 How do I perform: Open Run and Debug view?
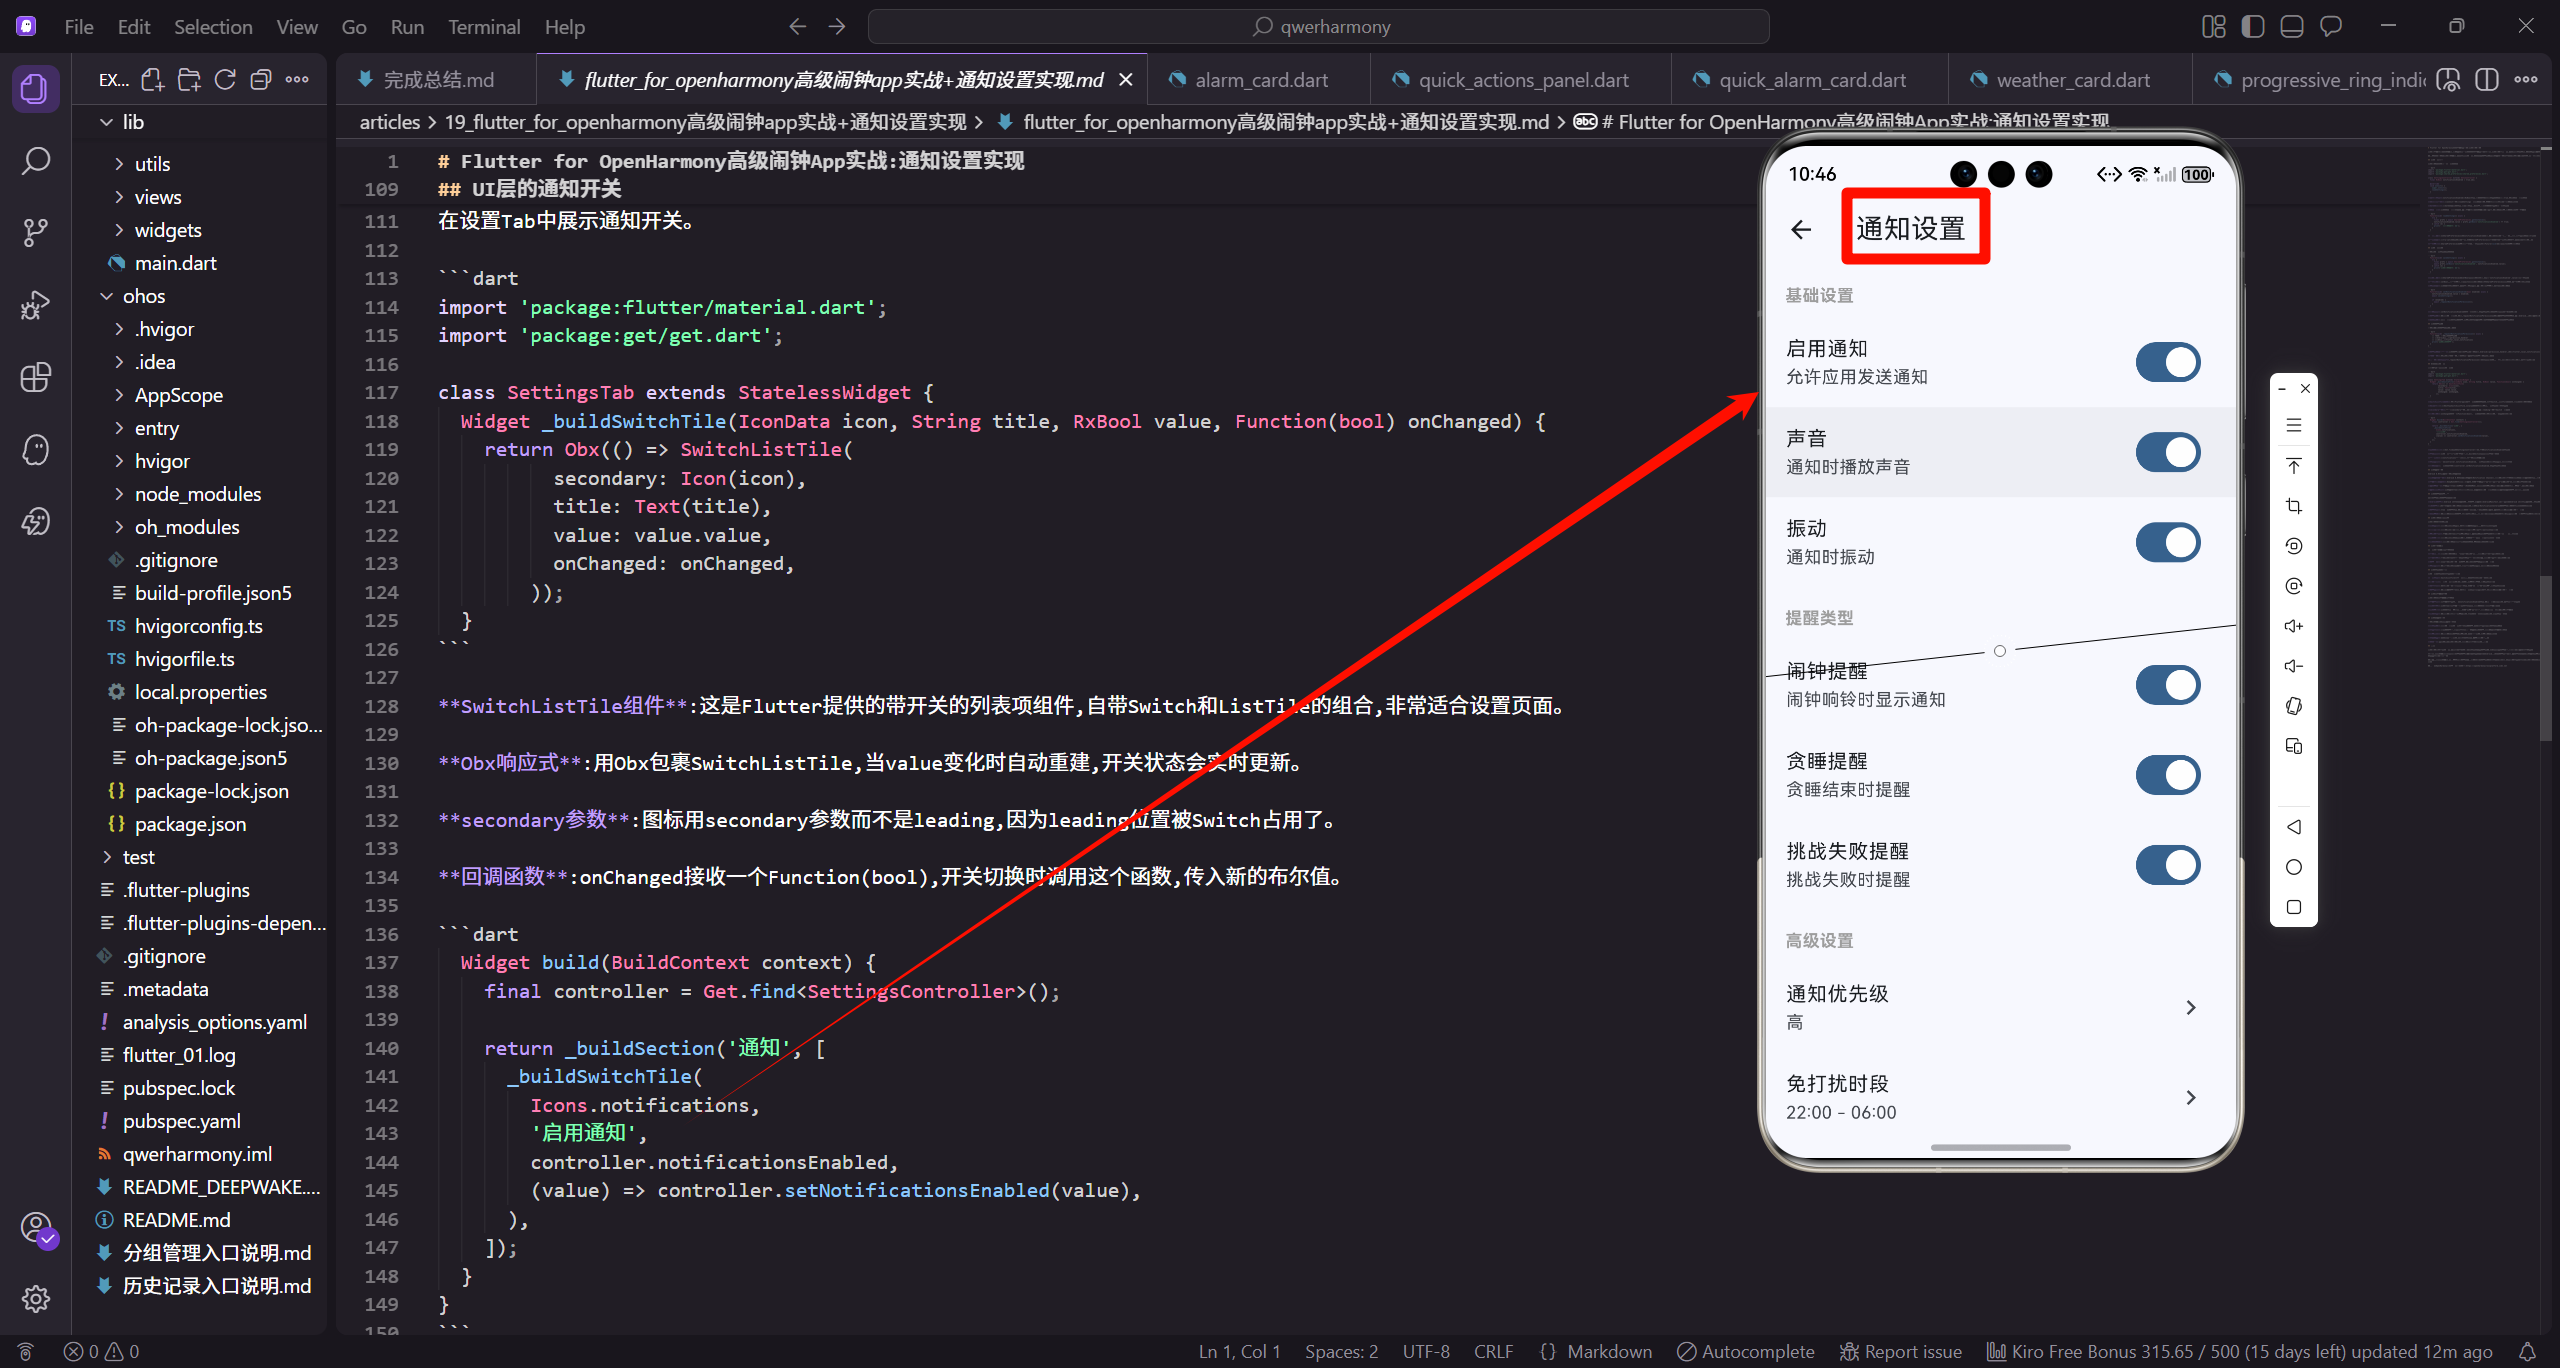click(x=36, y=305)
